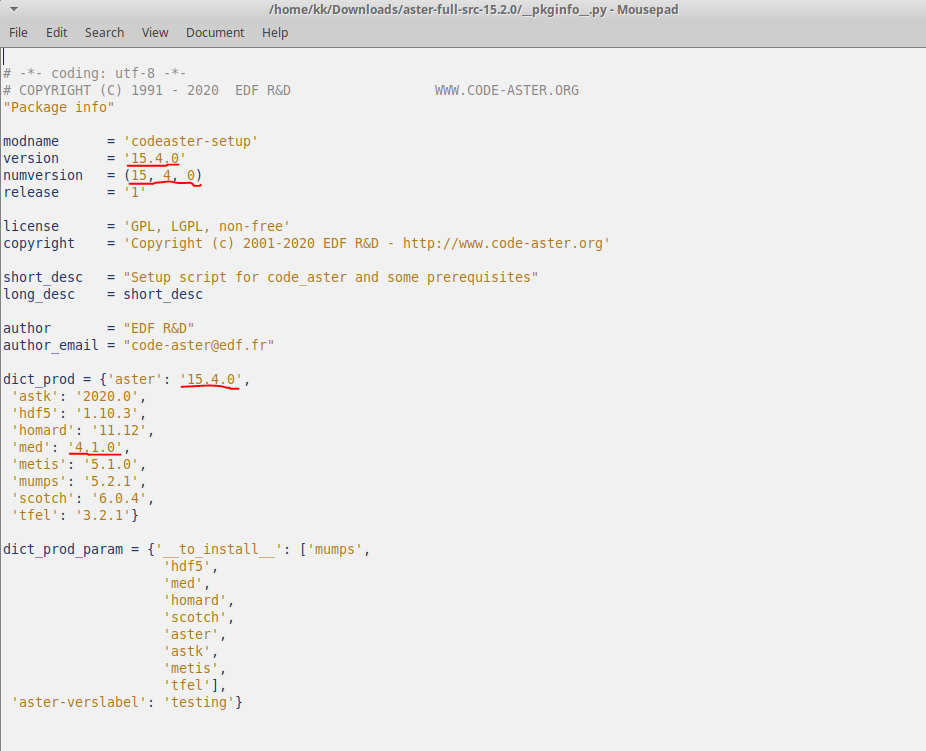Click the med version '4.1.0'

95,447
